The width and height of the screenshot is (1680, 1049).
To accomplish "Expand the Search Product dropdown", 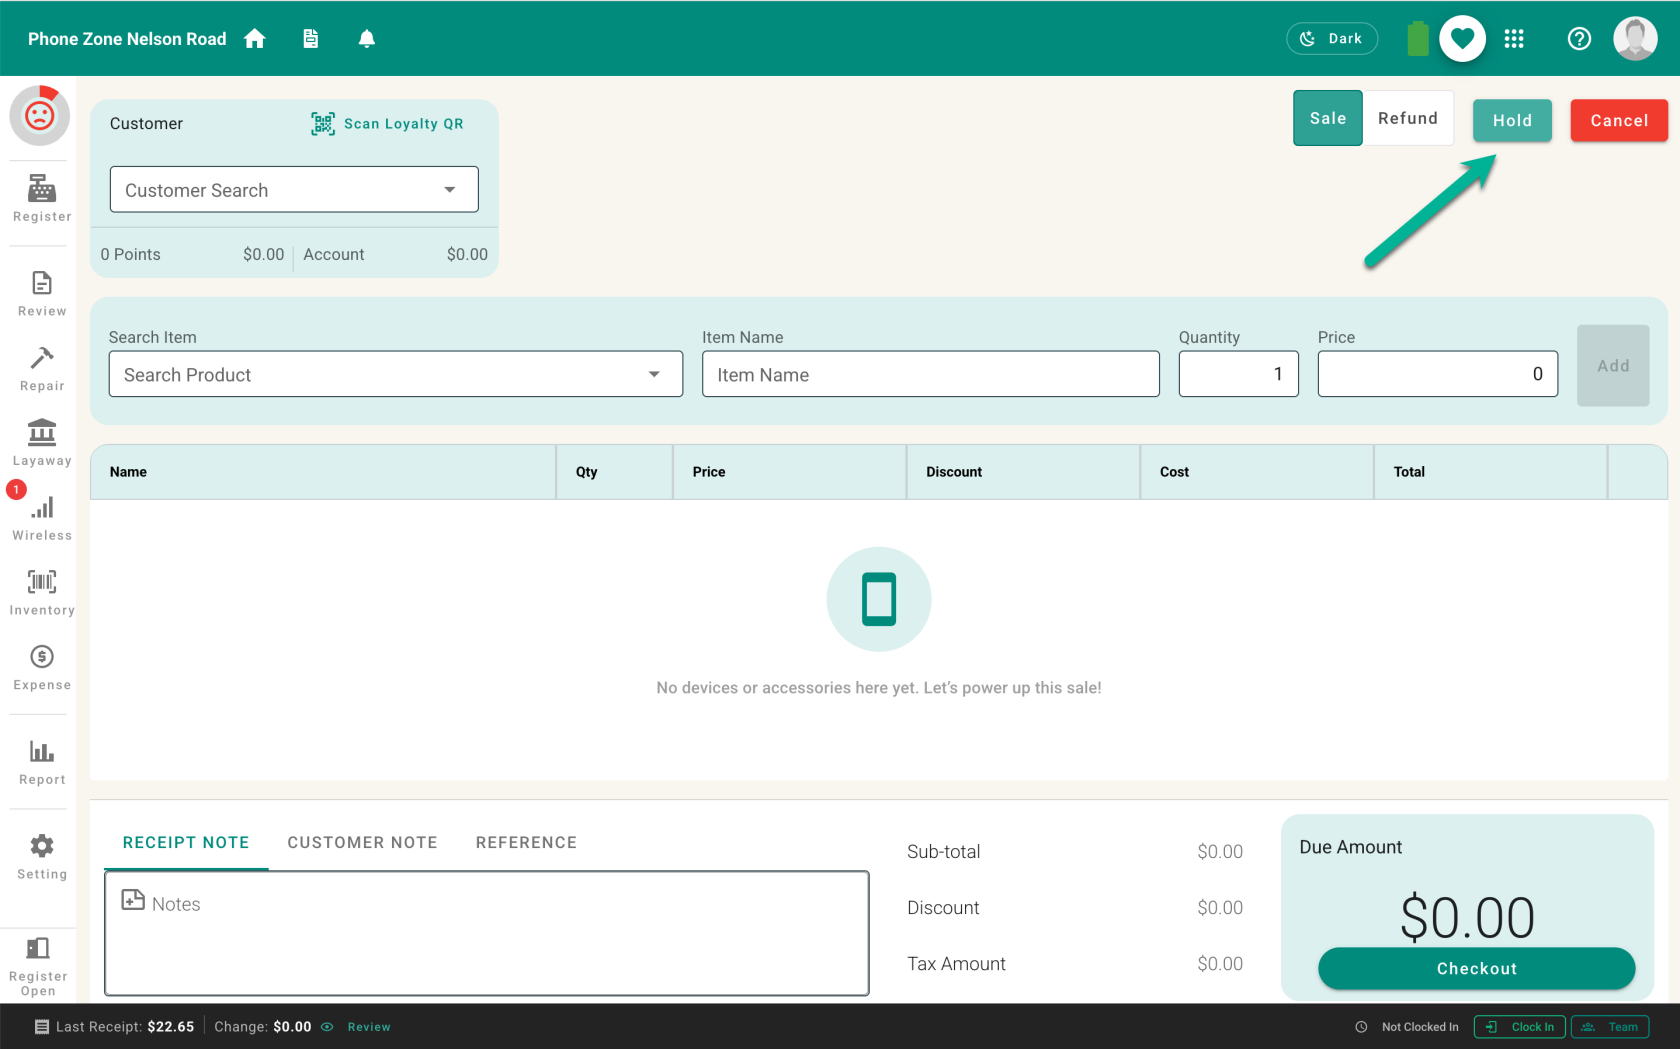I will coord(396,374).
